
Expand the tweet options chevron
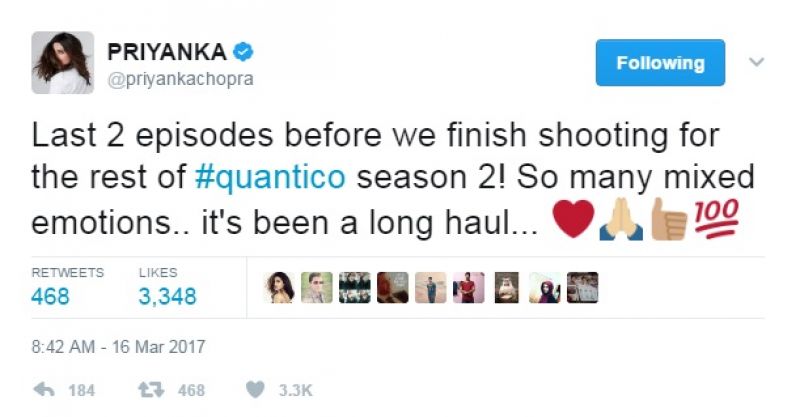757,62
